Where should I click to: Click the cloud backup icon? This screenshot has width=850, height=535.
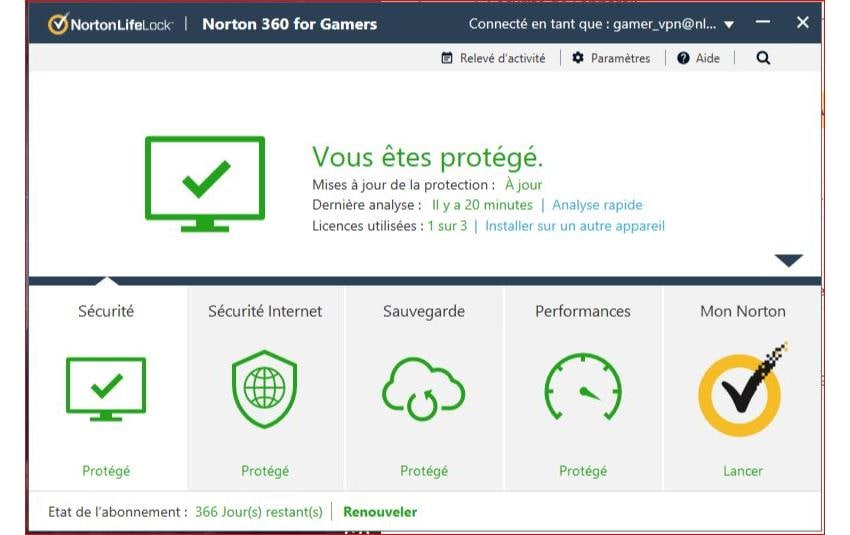point(423,389)
